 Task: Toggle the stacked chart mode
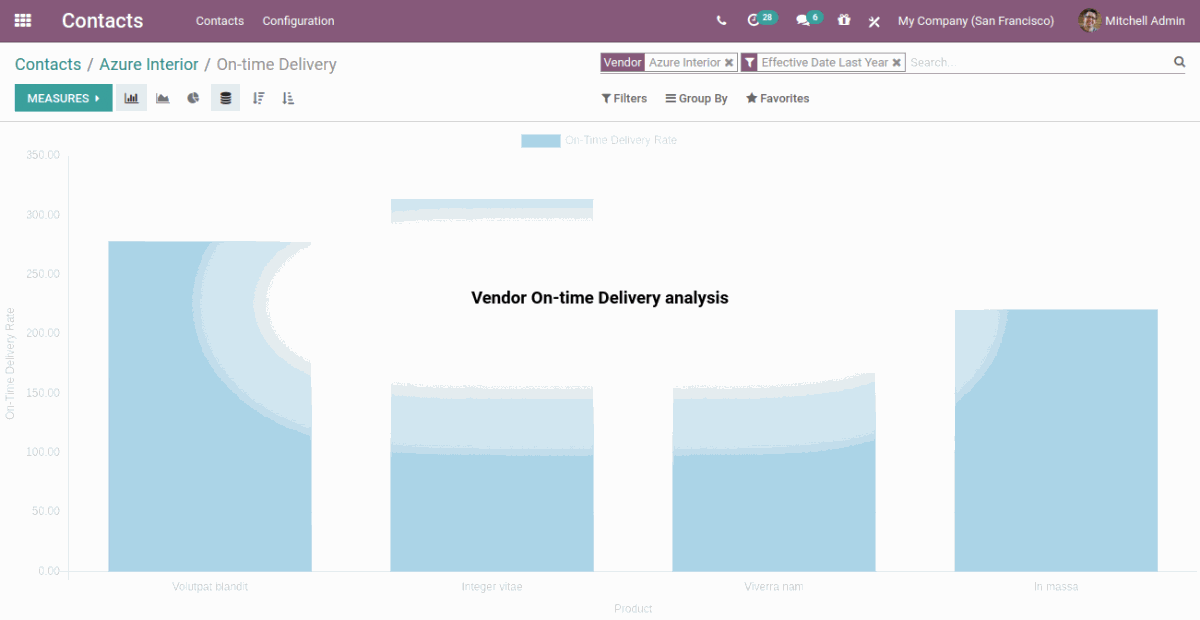pyautogui.click(x=225, y=98)
